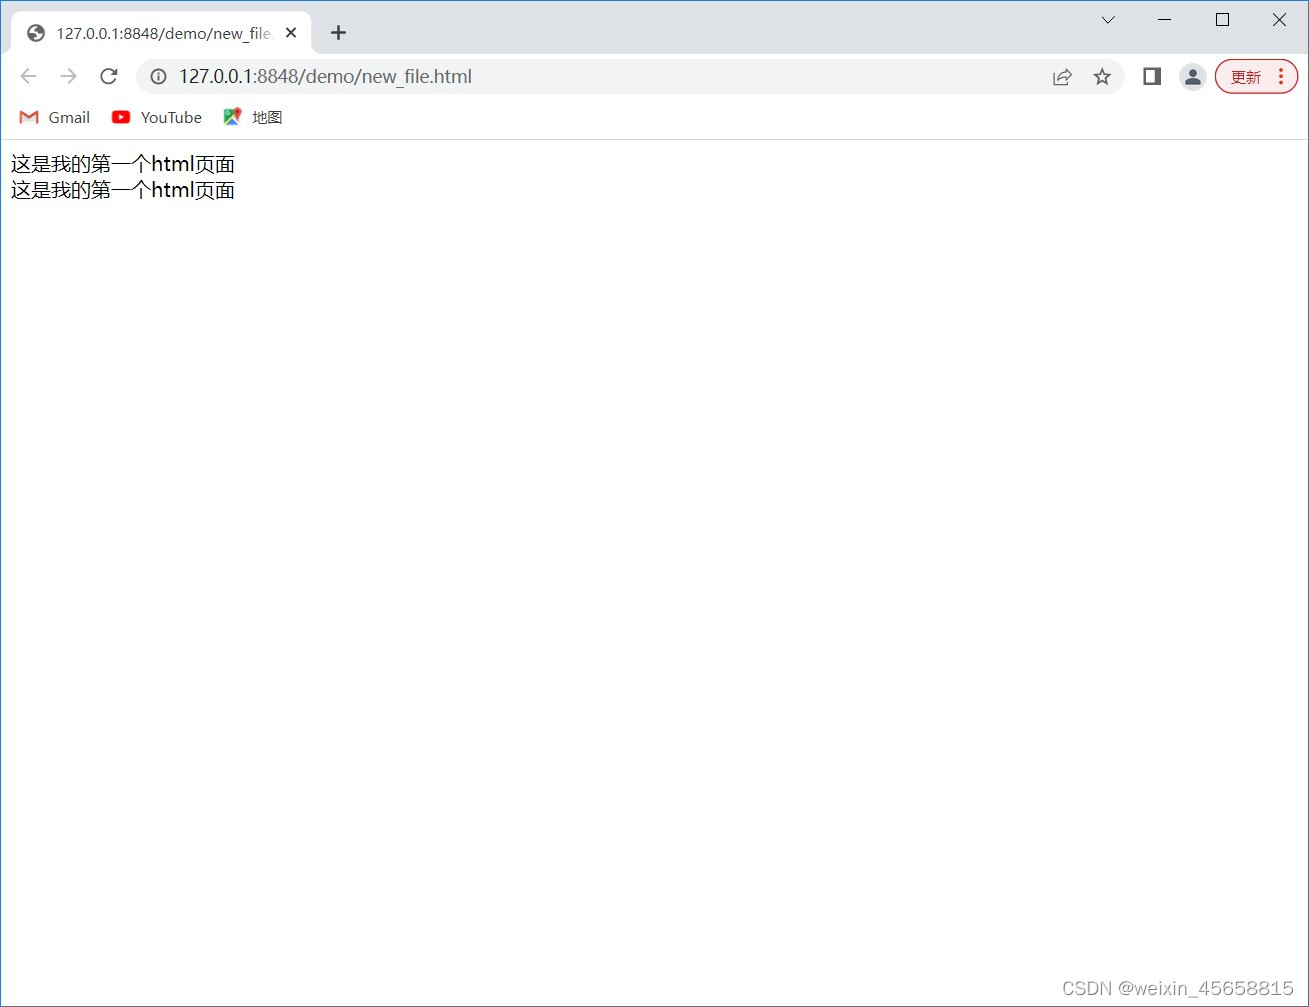Bookmark this tab with the star
Viewport: 1309px width, 1007px height.
[x=1102, y=77]
